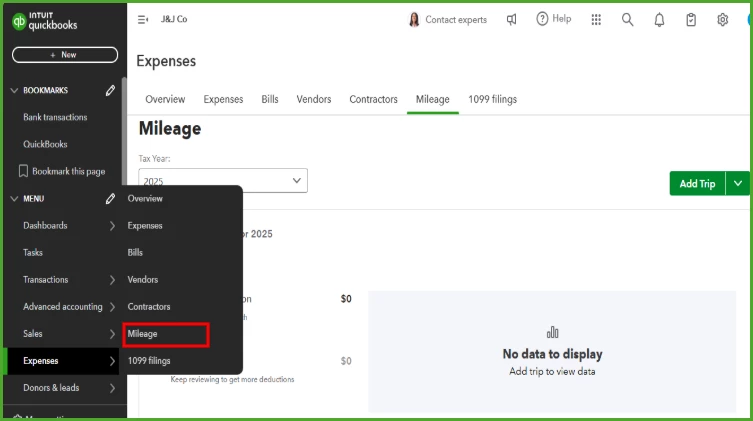This screenshot has height=421, width=753.
Task: Expand the Sales submenu
Action: (x=112, y=334)
